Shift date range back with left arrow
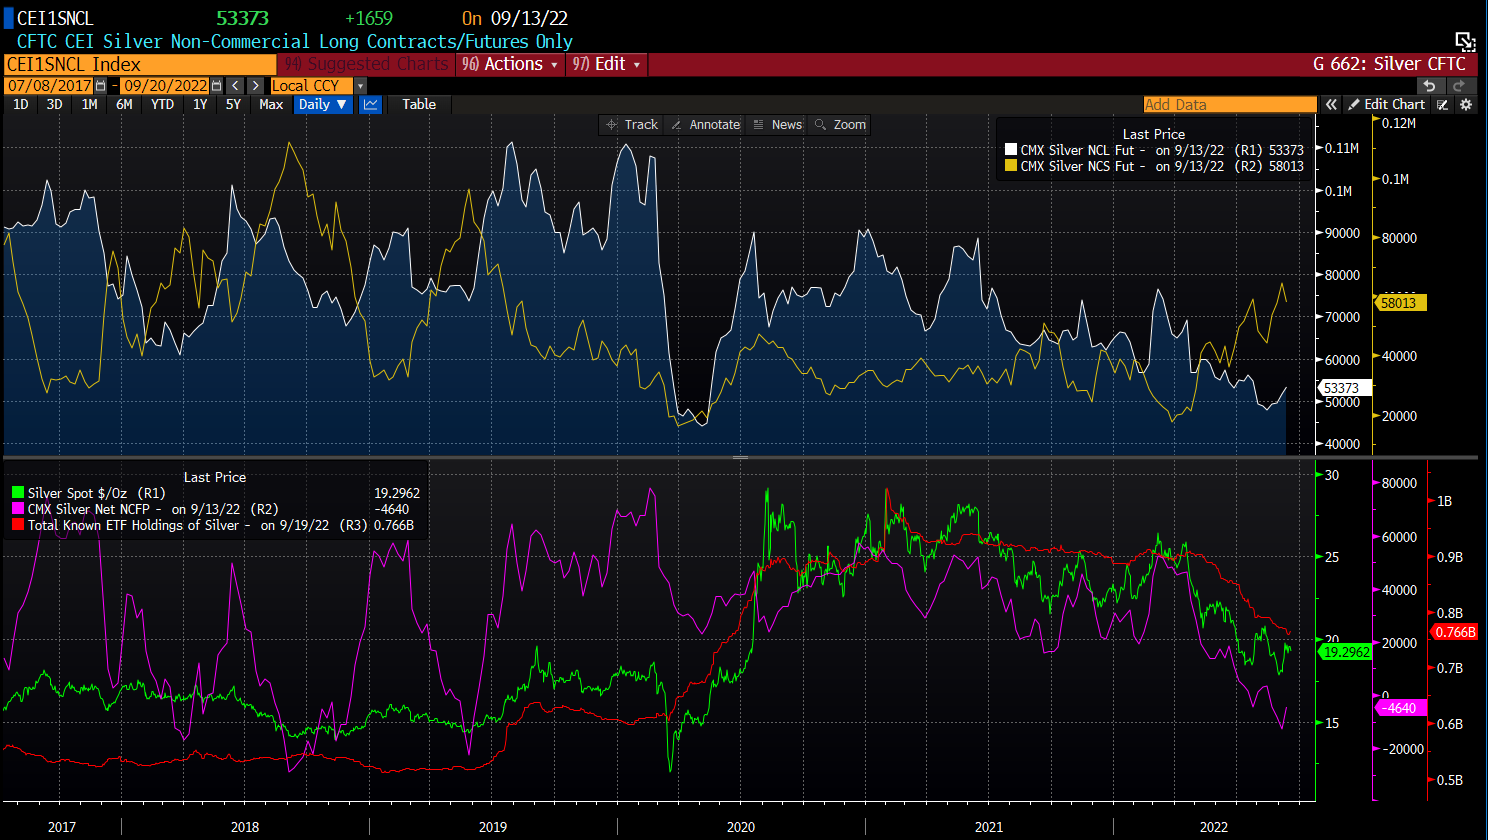1488x840 pixels. [235, 86]
